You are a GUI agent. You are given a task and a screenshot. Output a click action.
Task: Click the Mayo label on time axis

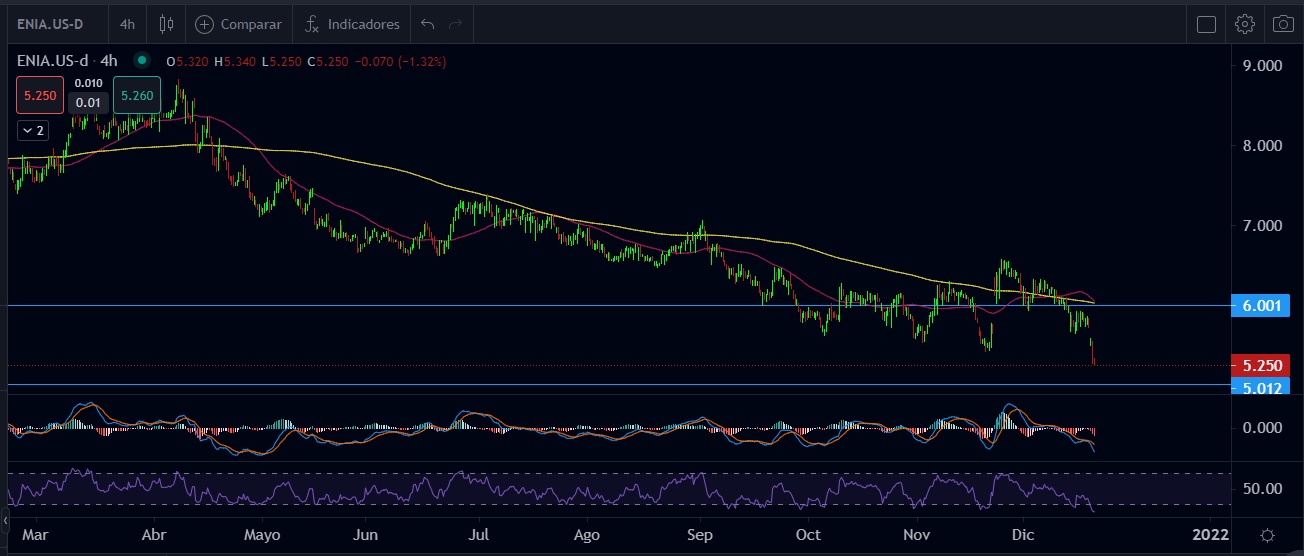261,535
